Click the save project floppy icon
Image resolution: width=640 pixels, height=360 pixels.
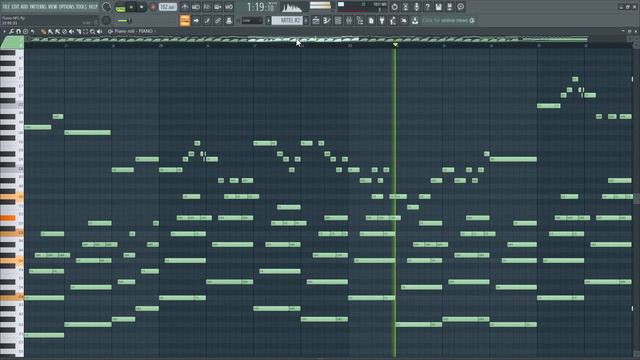(x=438, y=7)
